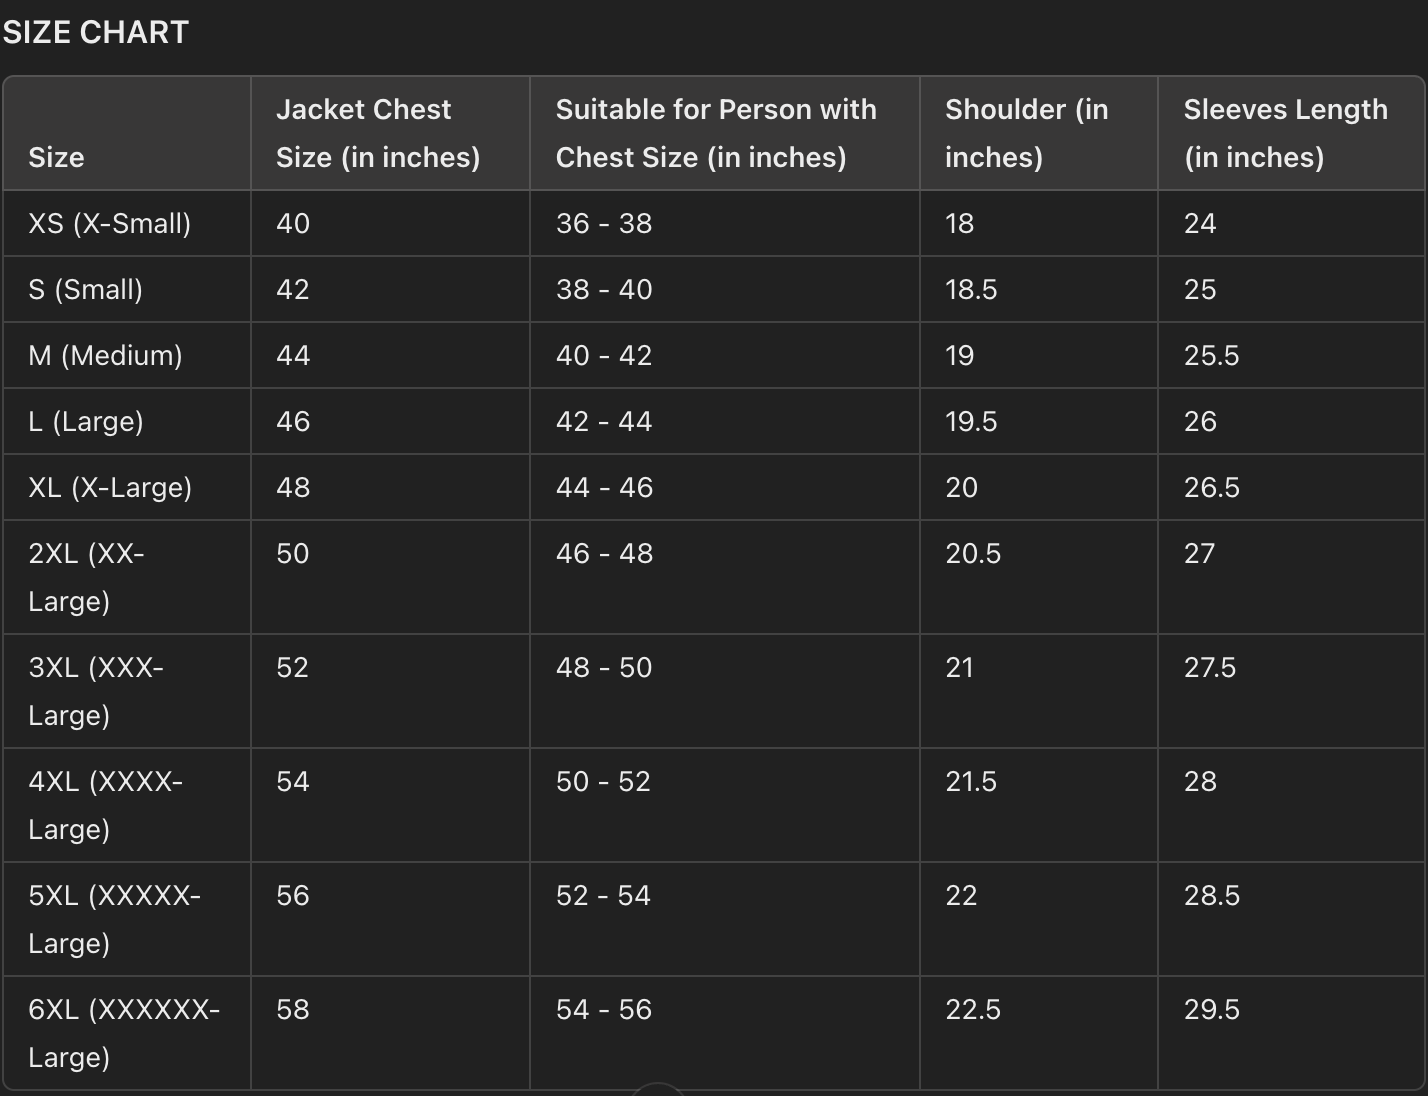Select the Suitable for Person column header
This screenshot has width=1428, height=1096.
[x=715, y=133]
